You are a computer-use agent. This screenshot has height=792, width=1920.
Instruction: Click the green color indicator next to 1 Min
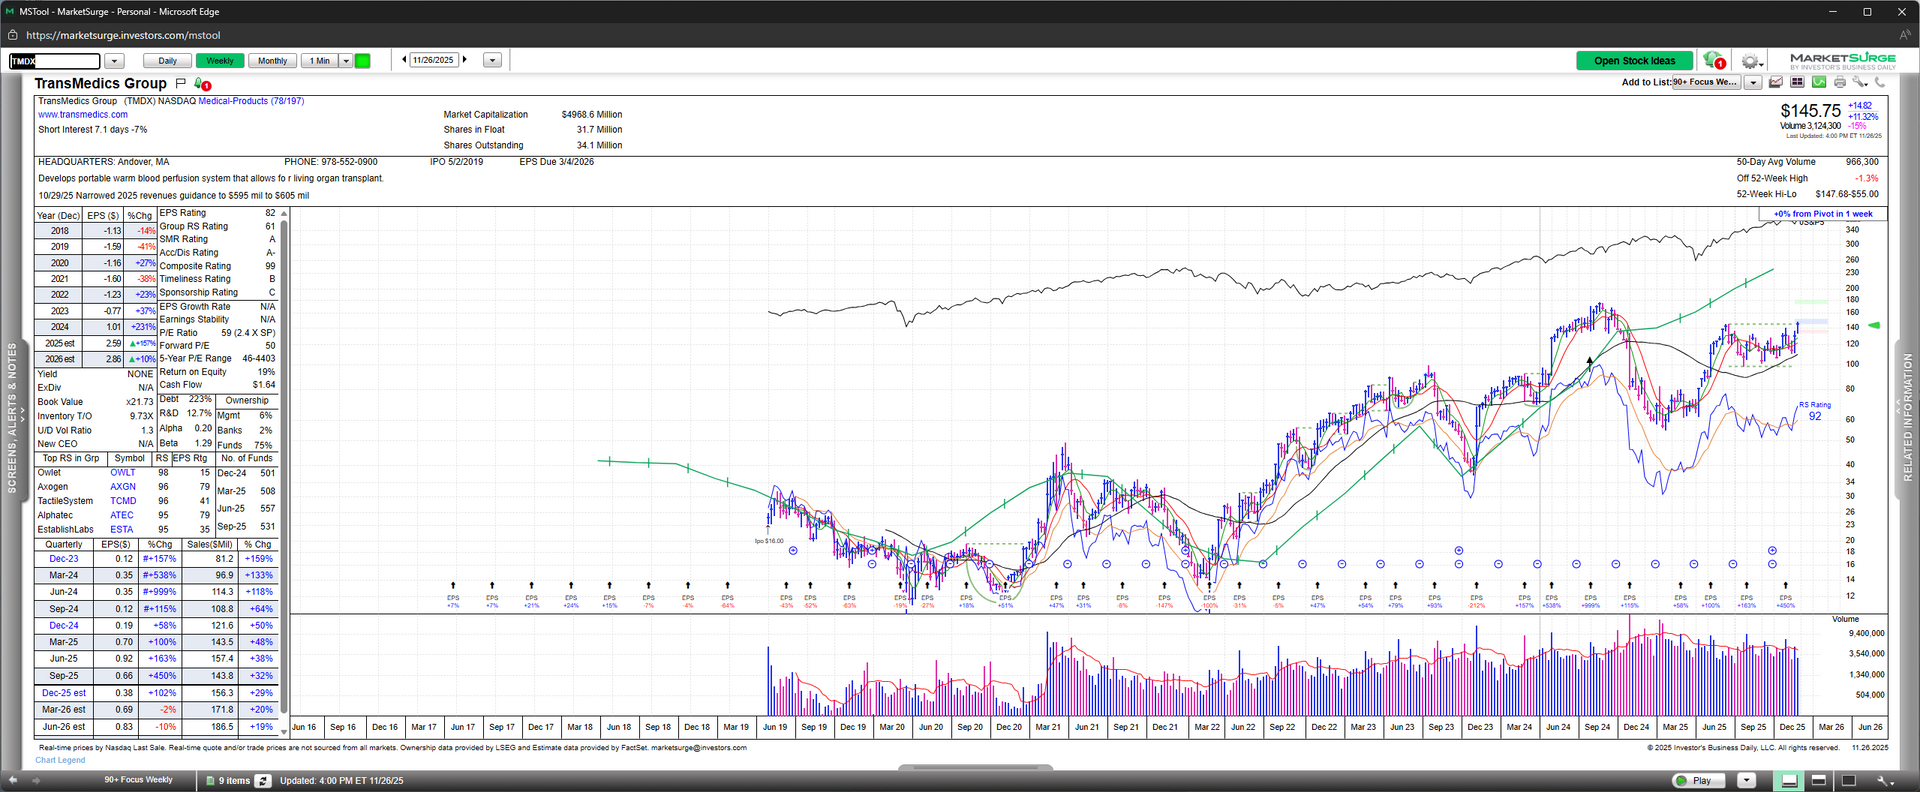(x=363, y=61)
